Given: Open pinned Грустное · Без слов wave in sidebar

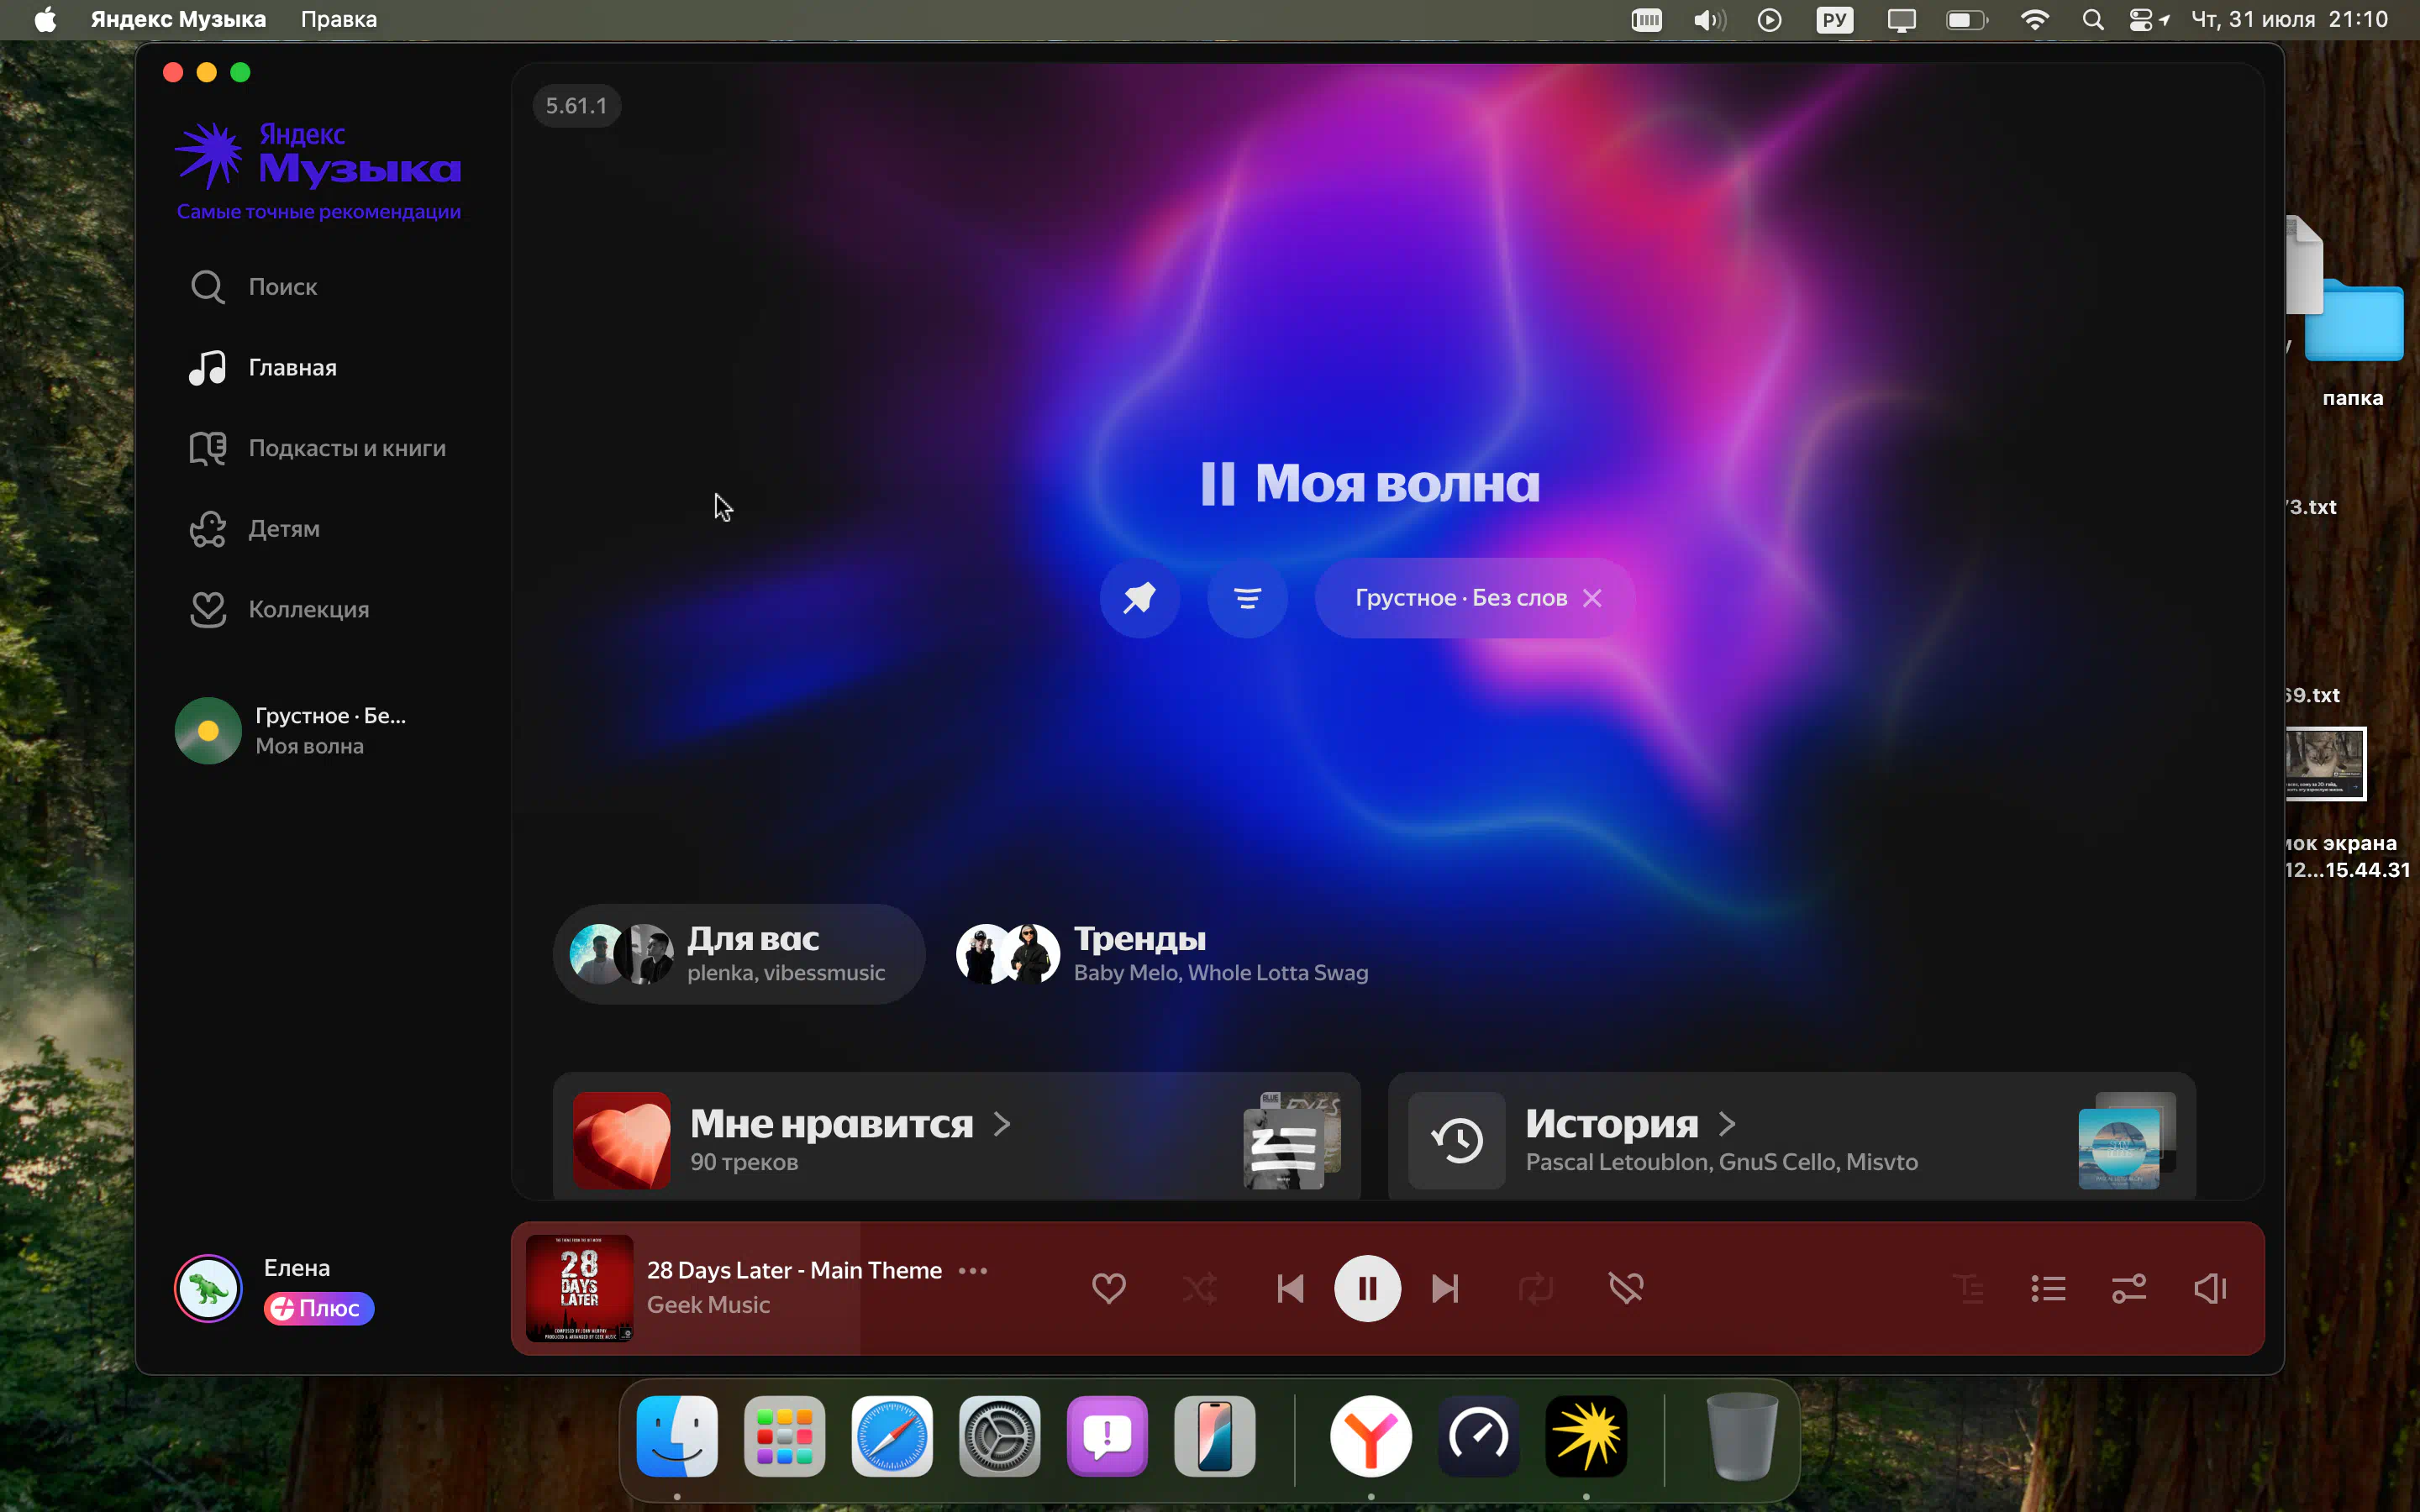Looking at the screenshot, I should coord(292,730).
